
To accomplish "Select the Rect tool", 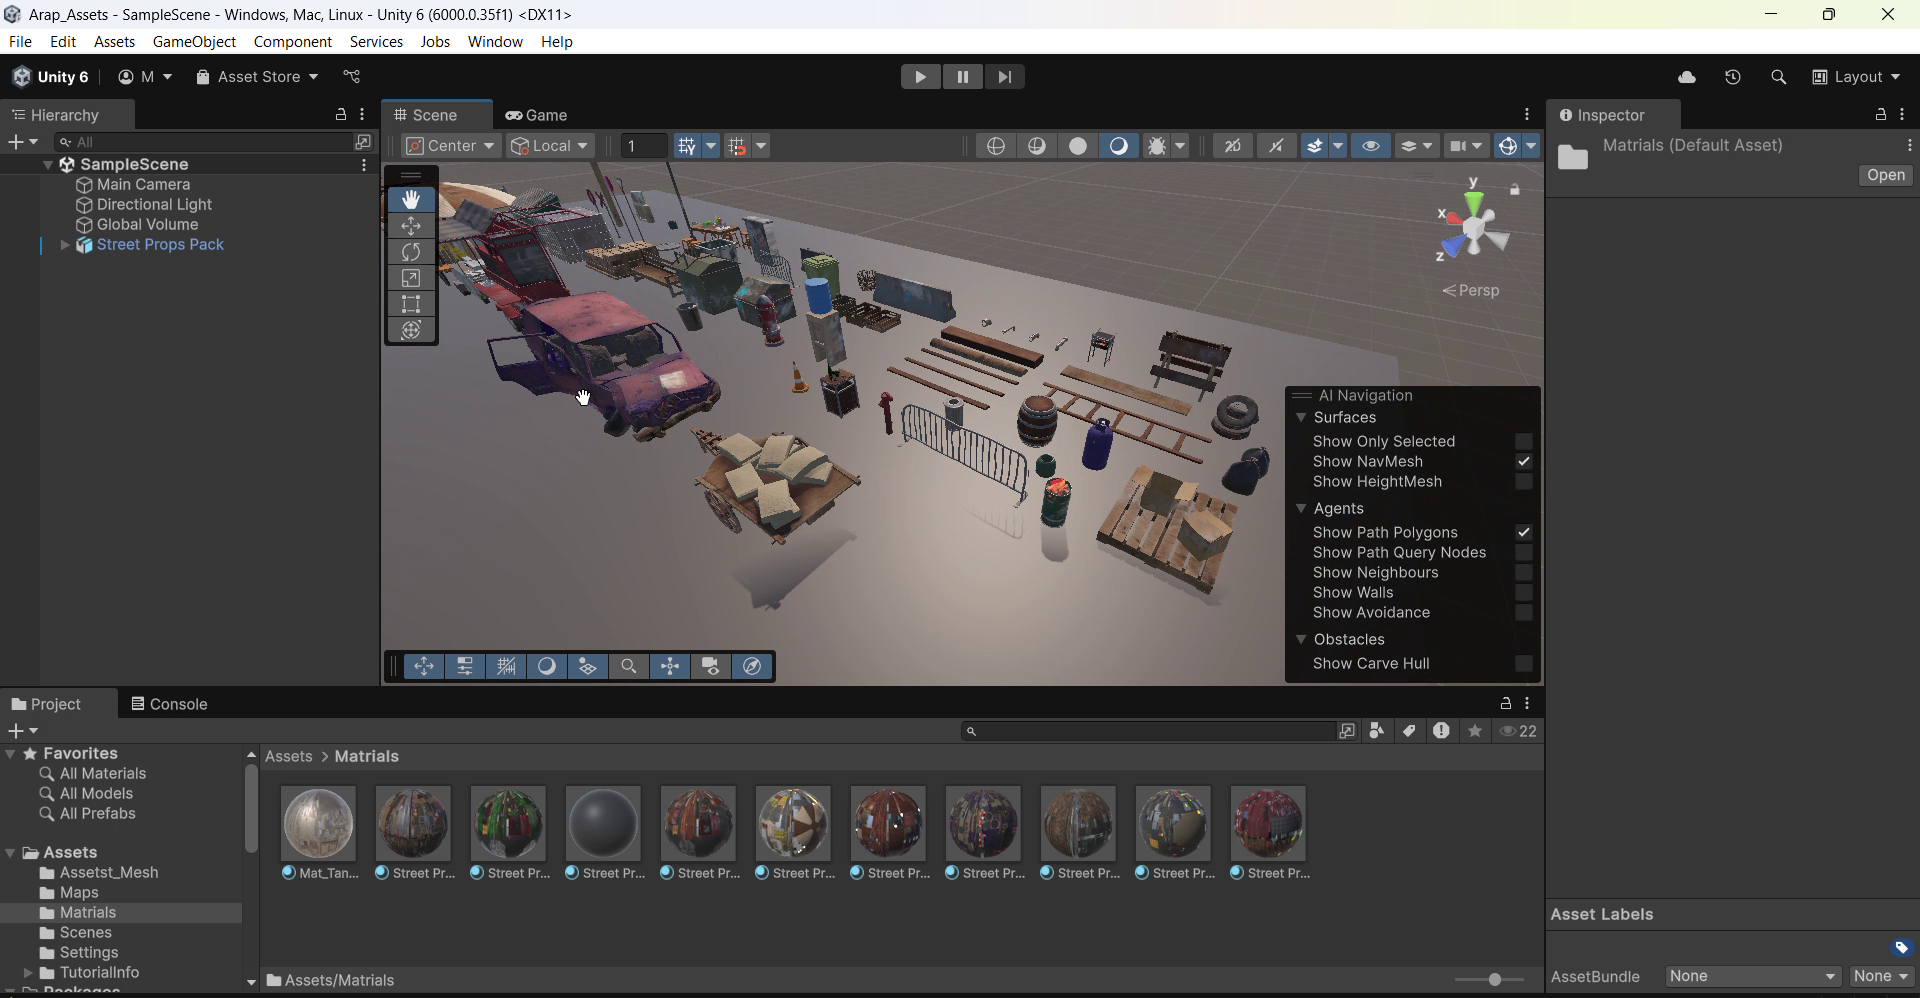I will coord(411,304).
